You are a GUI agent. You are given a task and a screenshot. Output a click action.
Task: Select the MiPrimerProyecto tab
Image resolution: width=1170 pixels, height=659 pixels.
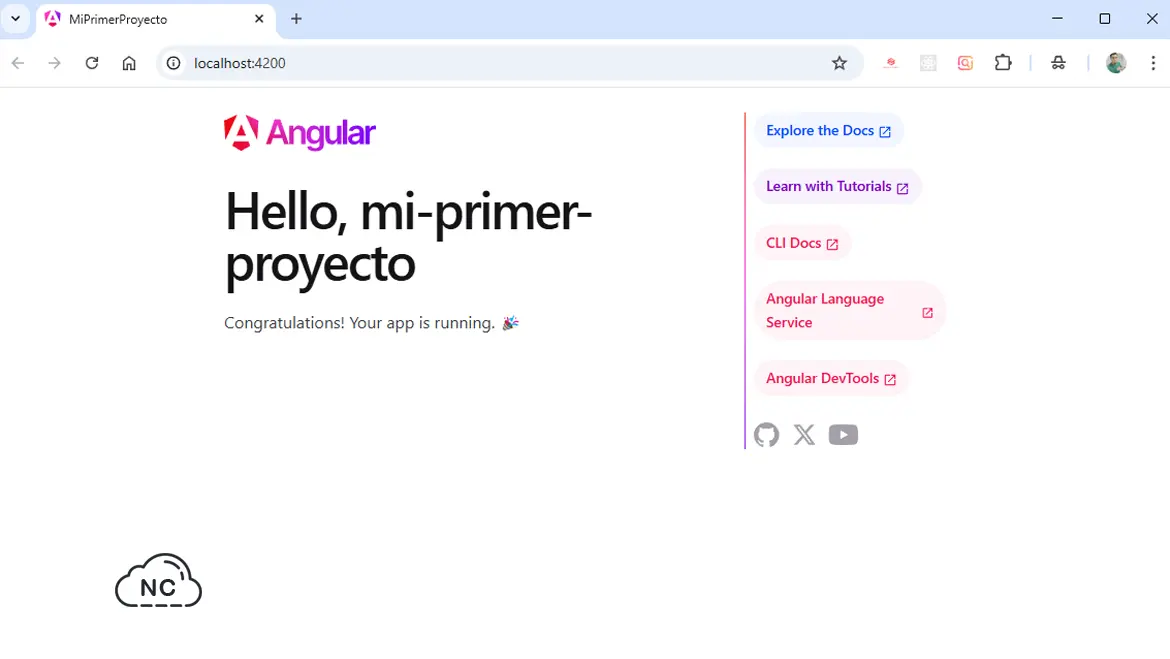[155, 19]
